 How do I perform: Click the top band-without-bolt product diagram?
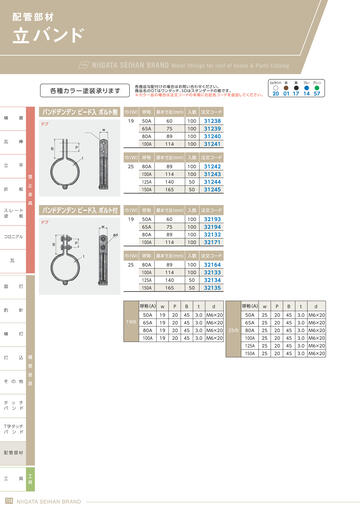(80, 157)
